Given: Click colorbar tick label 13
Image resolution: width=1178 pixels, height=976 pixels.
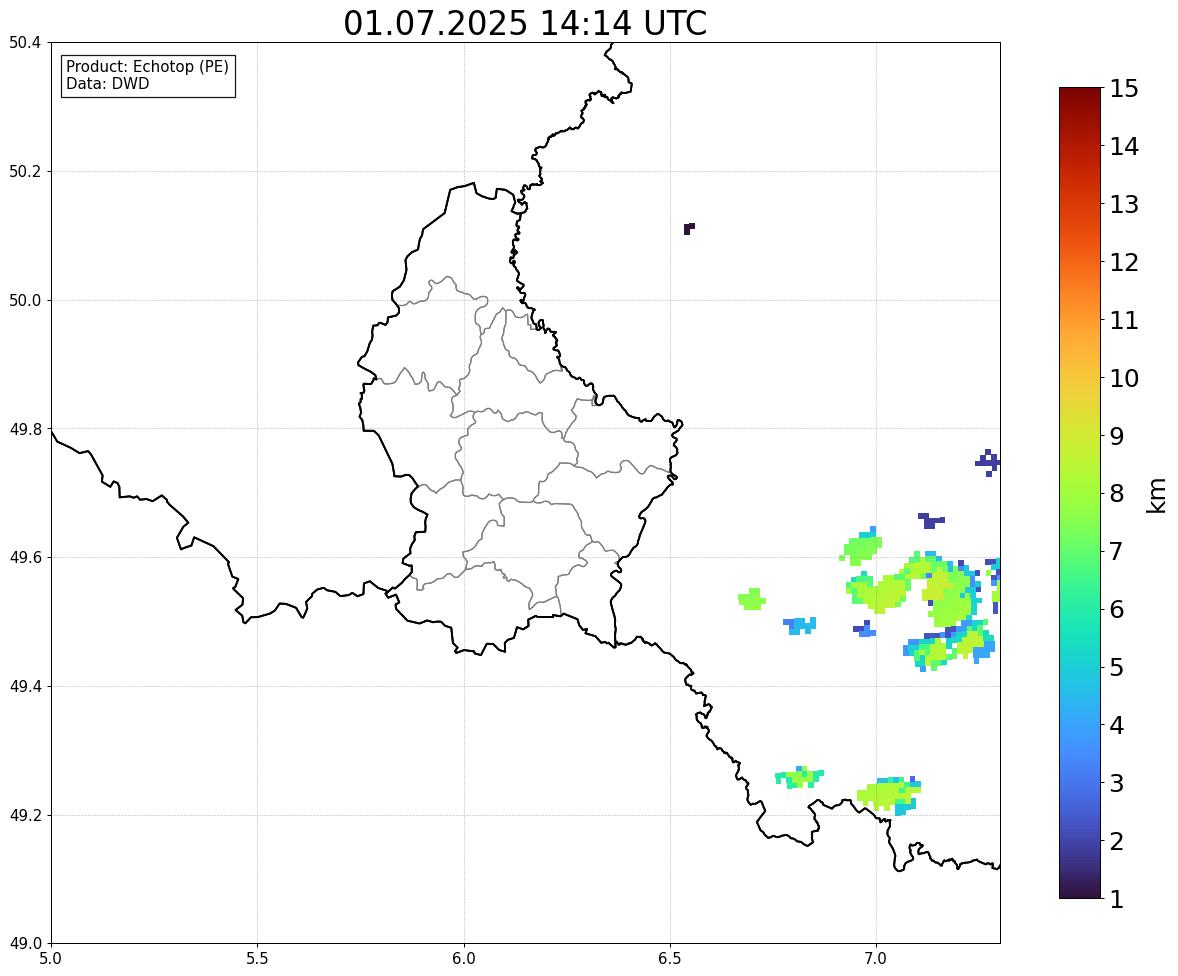Looking at the screenshot, I should click(x=1124, y=204).
